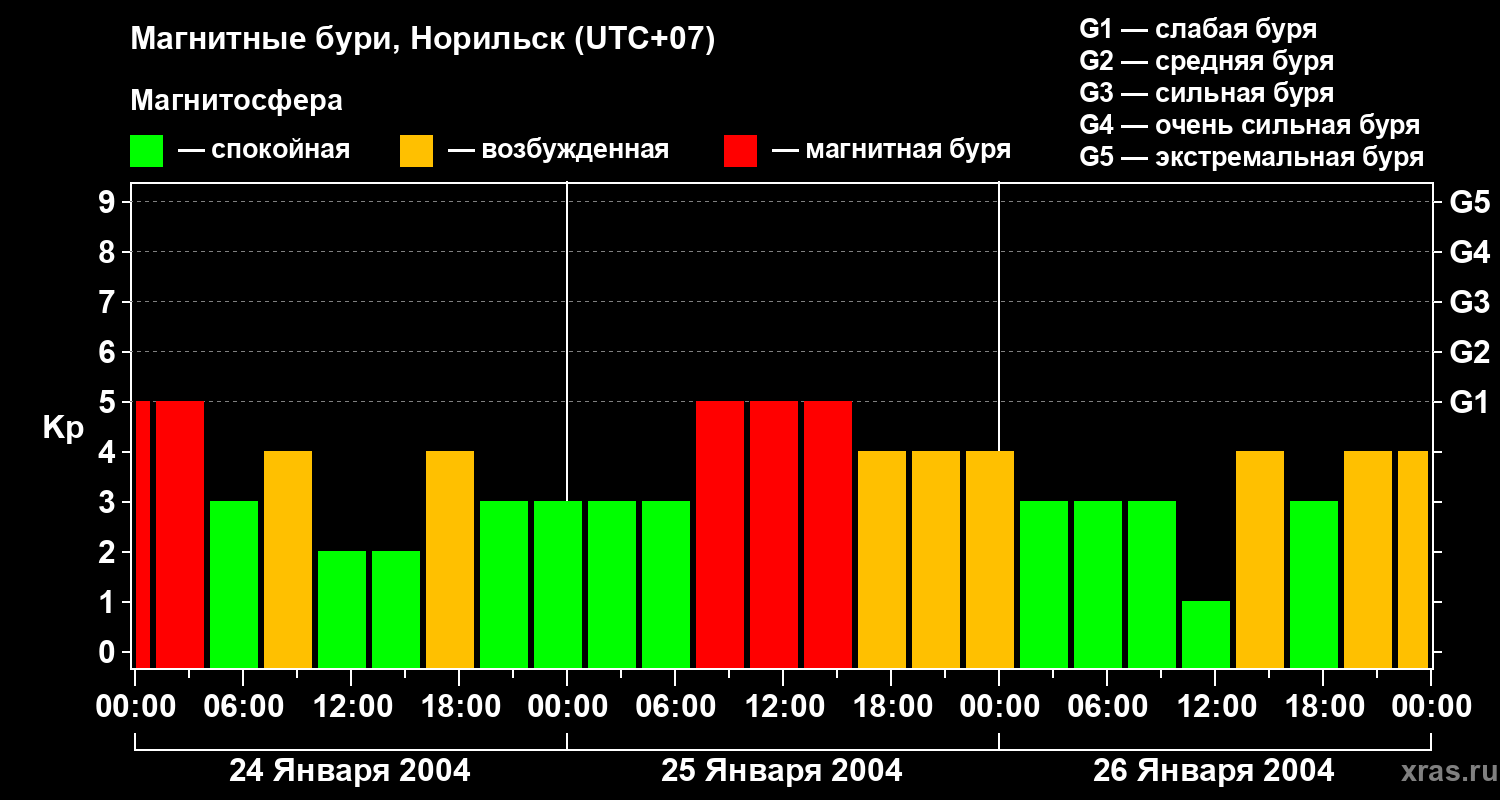The image size is (1500, 800).
Task: Select the green Kp 3 bar at 06:00 on 24 January
Action: [x=234, y=584]
